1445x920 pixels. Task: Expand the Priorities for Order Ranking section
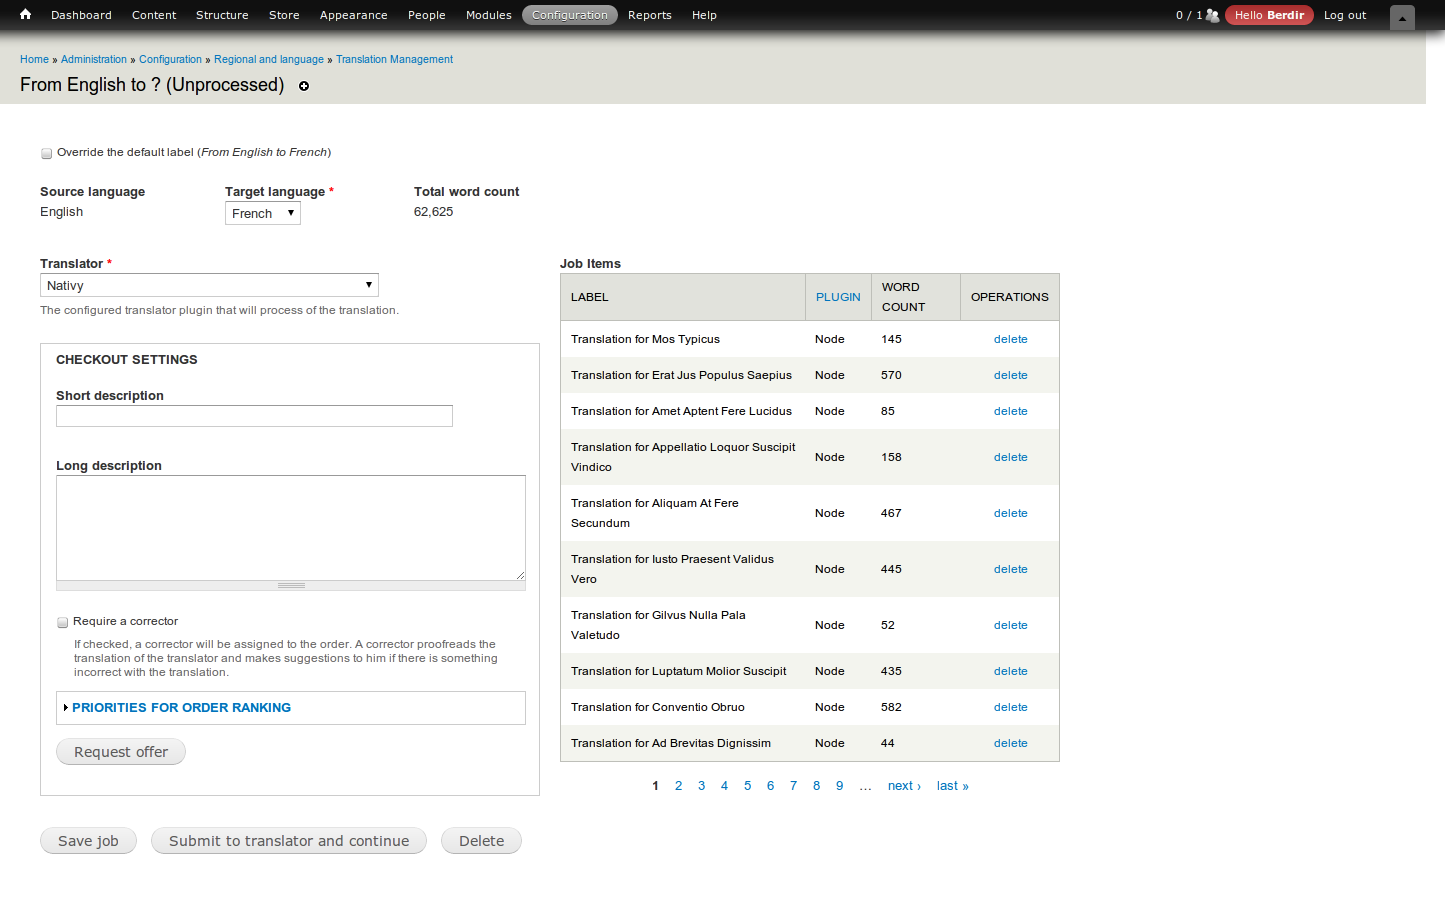181,707
